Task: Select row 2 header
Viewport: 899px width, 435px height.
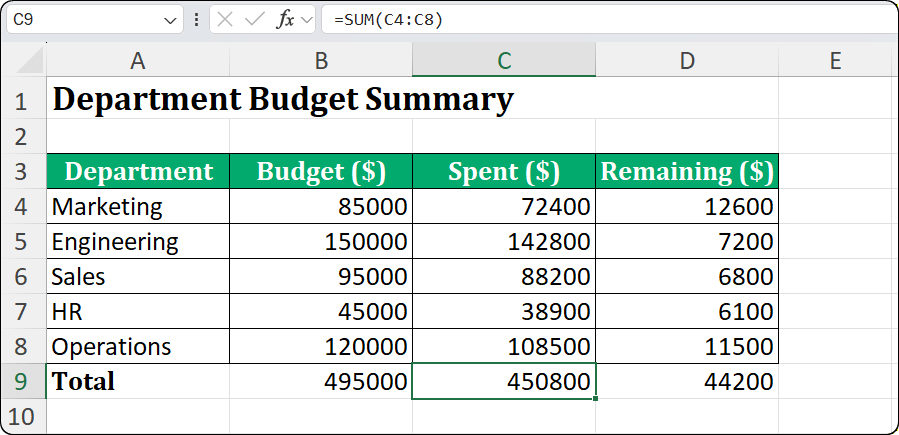Action: [23, 136]
